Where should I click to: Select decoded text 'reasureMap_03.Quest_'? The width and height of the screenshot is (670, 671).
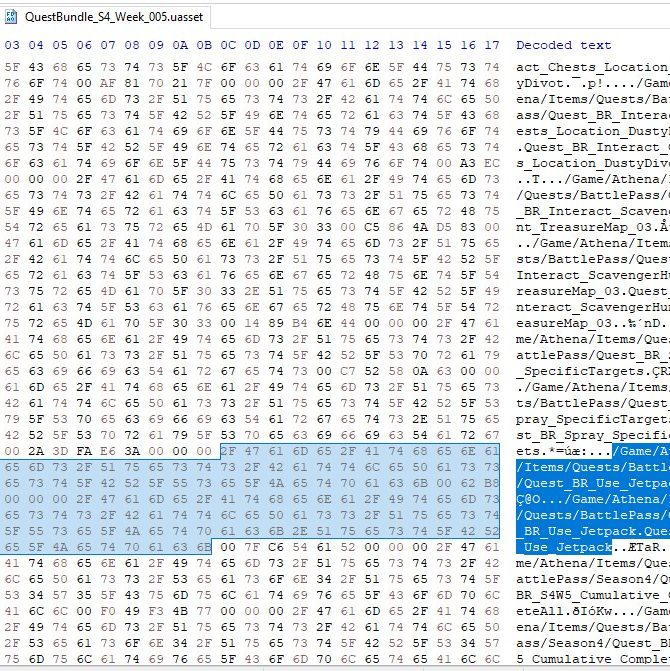[x=593, y=291]
